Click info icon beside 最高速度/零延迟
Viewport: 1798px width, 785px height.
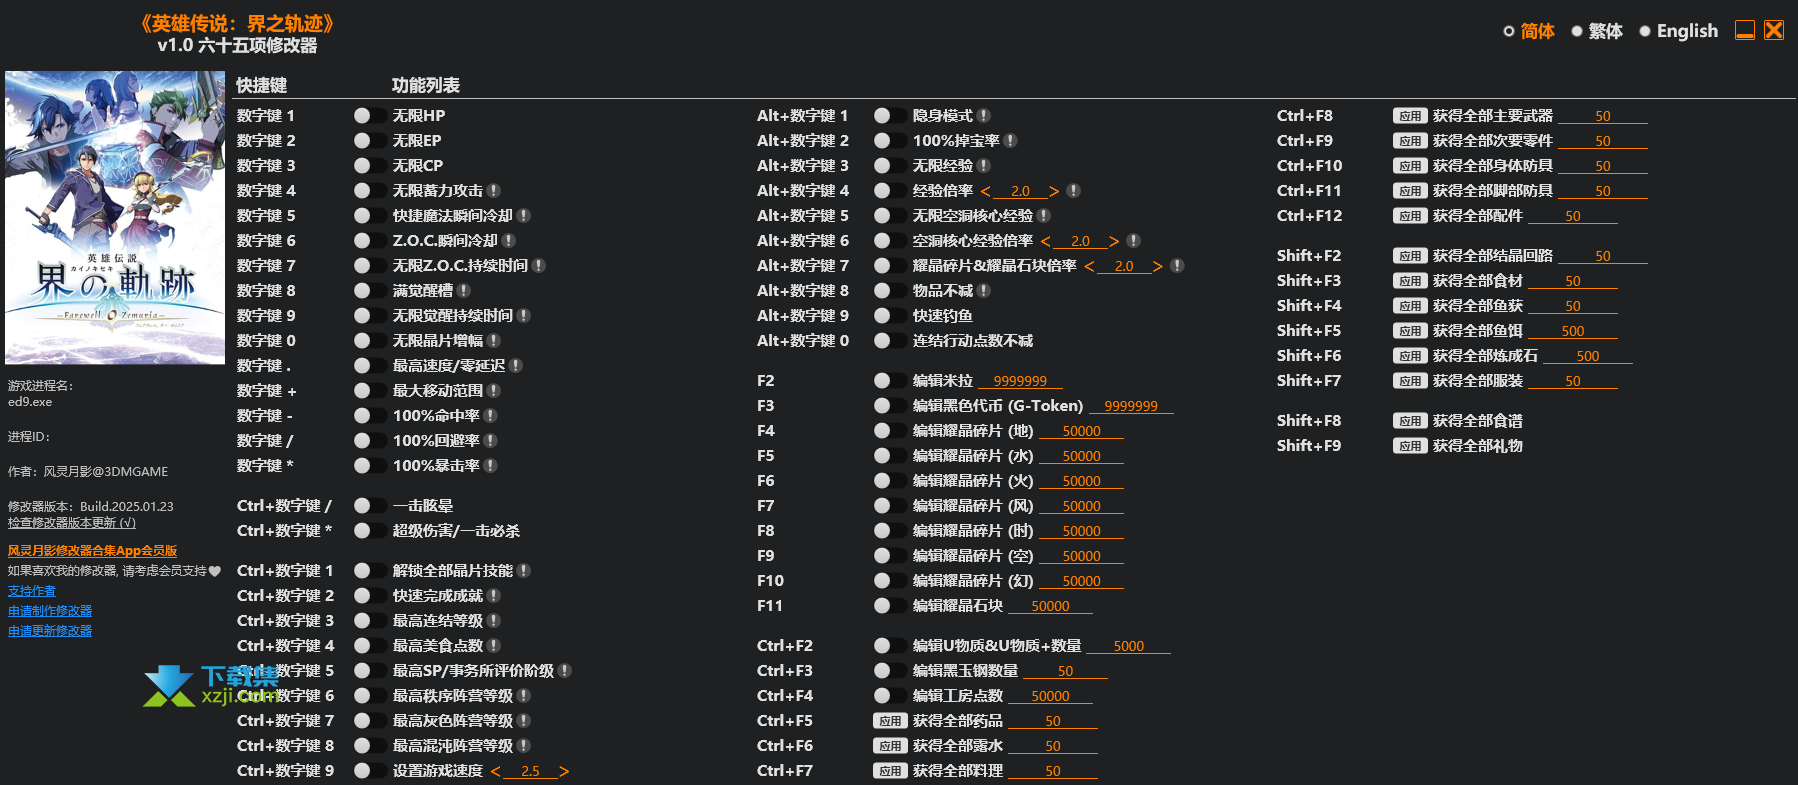pyautogui.click(x=516, y=365)
